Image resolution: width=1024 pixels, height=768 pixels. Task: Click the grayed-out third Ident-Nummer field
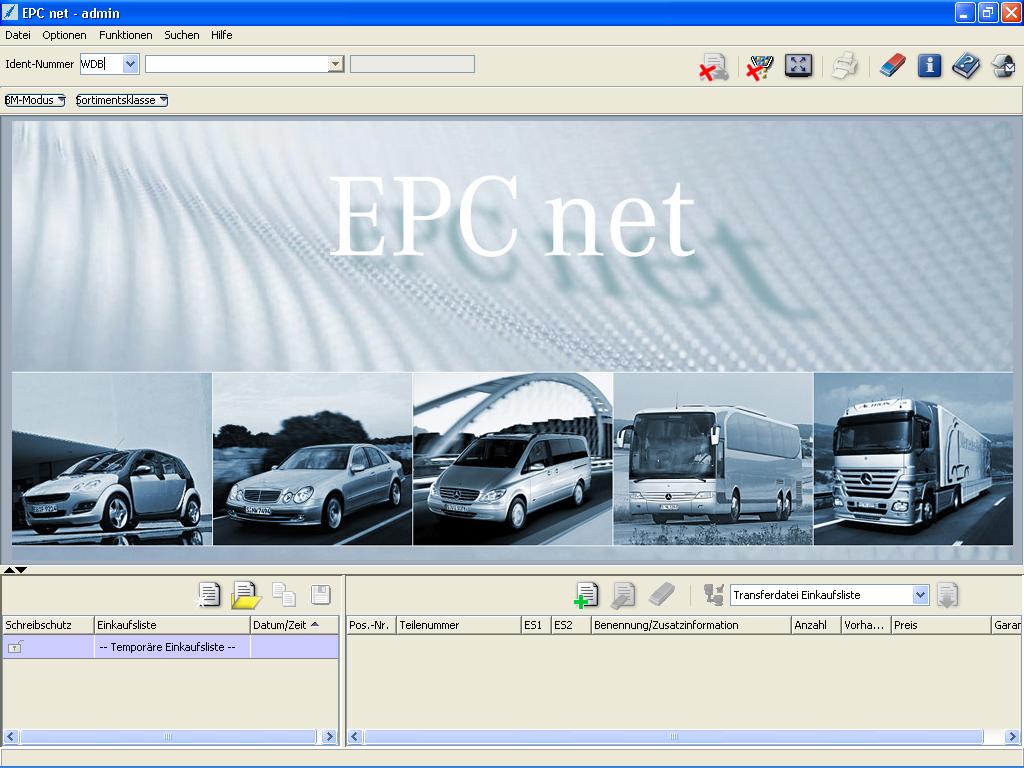[412, 64]
